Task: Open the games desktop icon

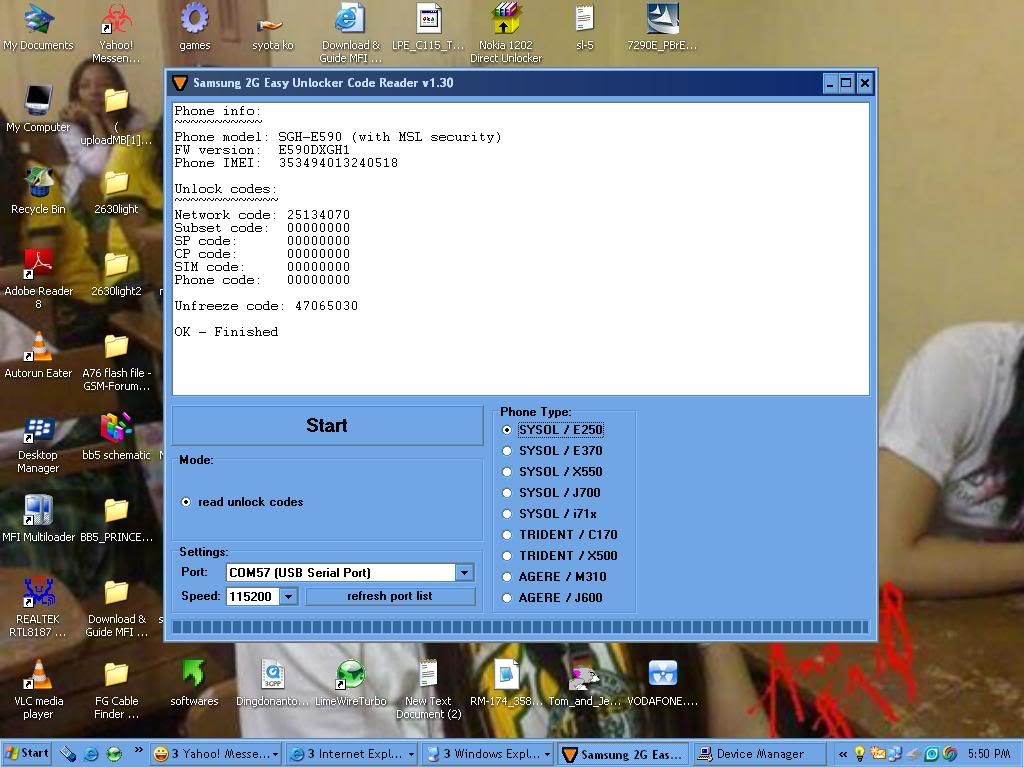Action: [195, 27]
